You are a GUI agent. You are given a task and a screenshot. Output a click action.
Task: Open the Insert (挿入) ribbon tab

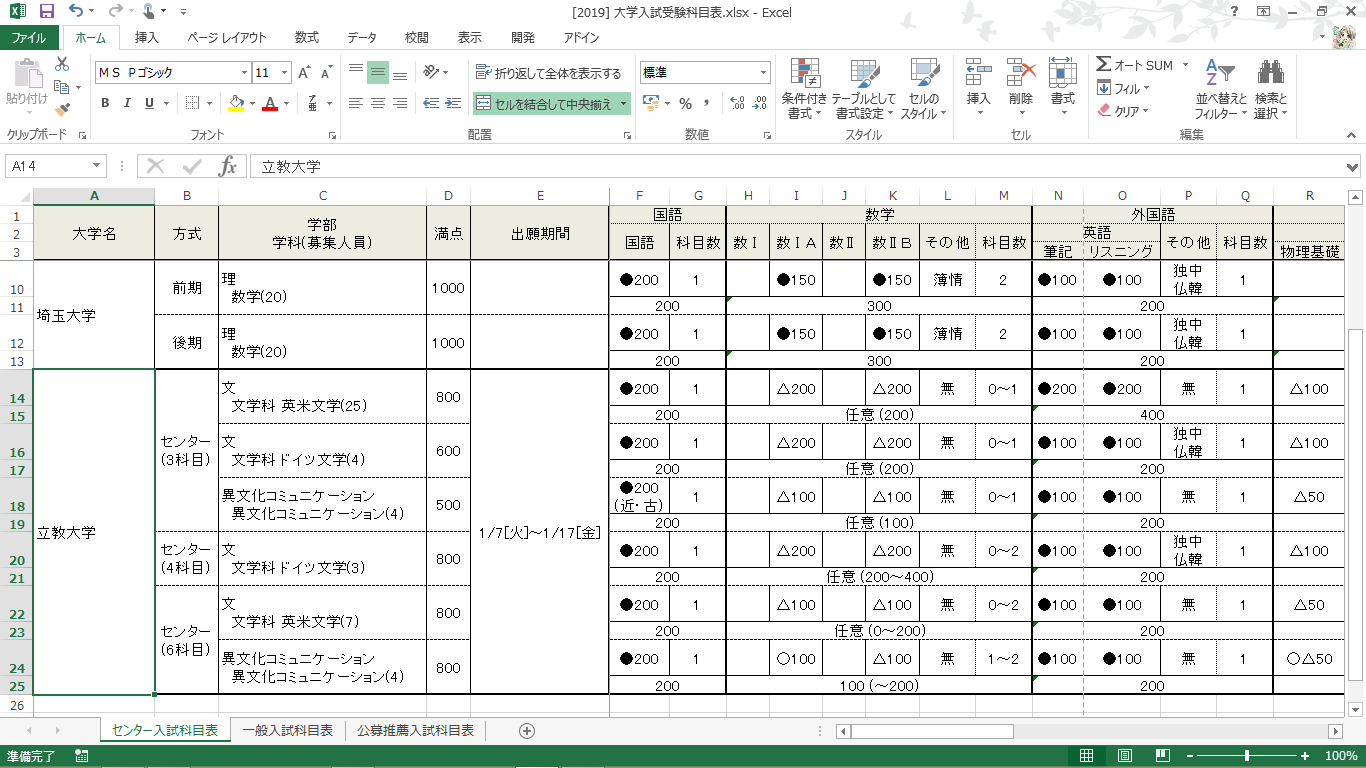(x=147, y=38)
